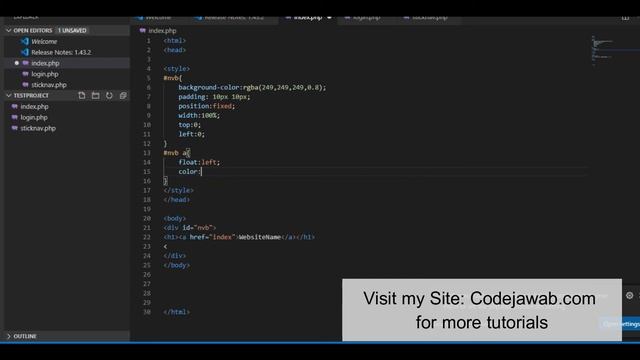The height and width of the screenshot is (360, 640).
Task: Switch to the Welcome editor tab
Action: pos(158,18)
